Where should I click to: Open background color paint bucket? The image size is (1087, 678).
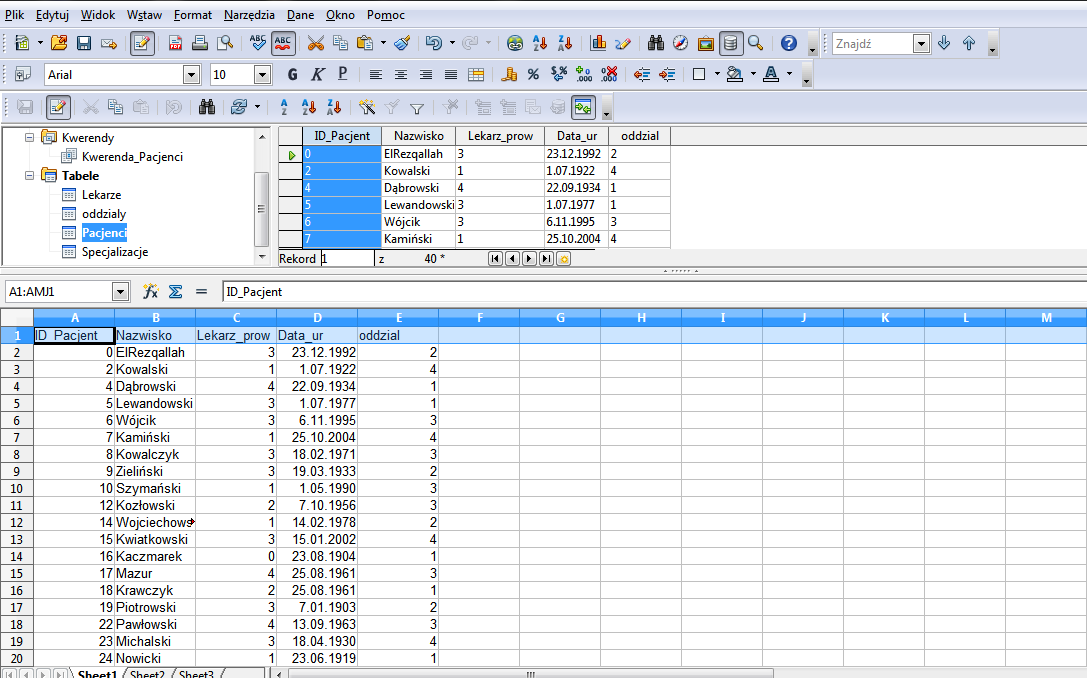[x=735, y=74]
